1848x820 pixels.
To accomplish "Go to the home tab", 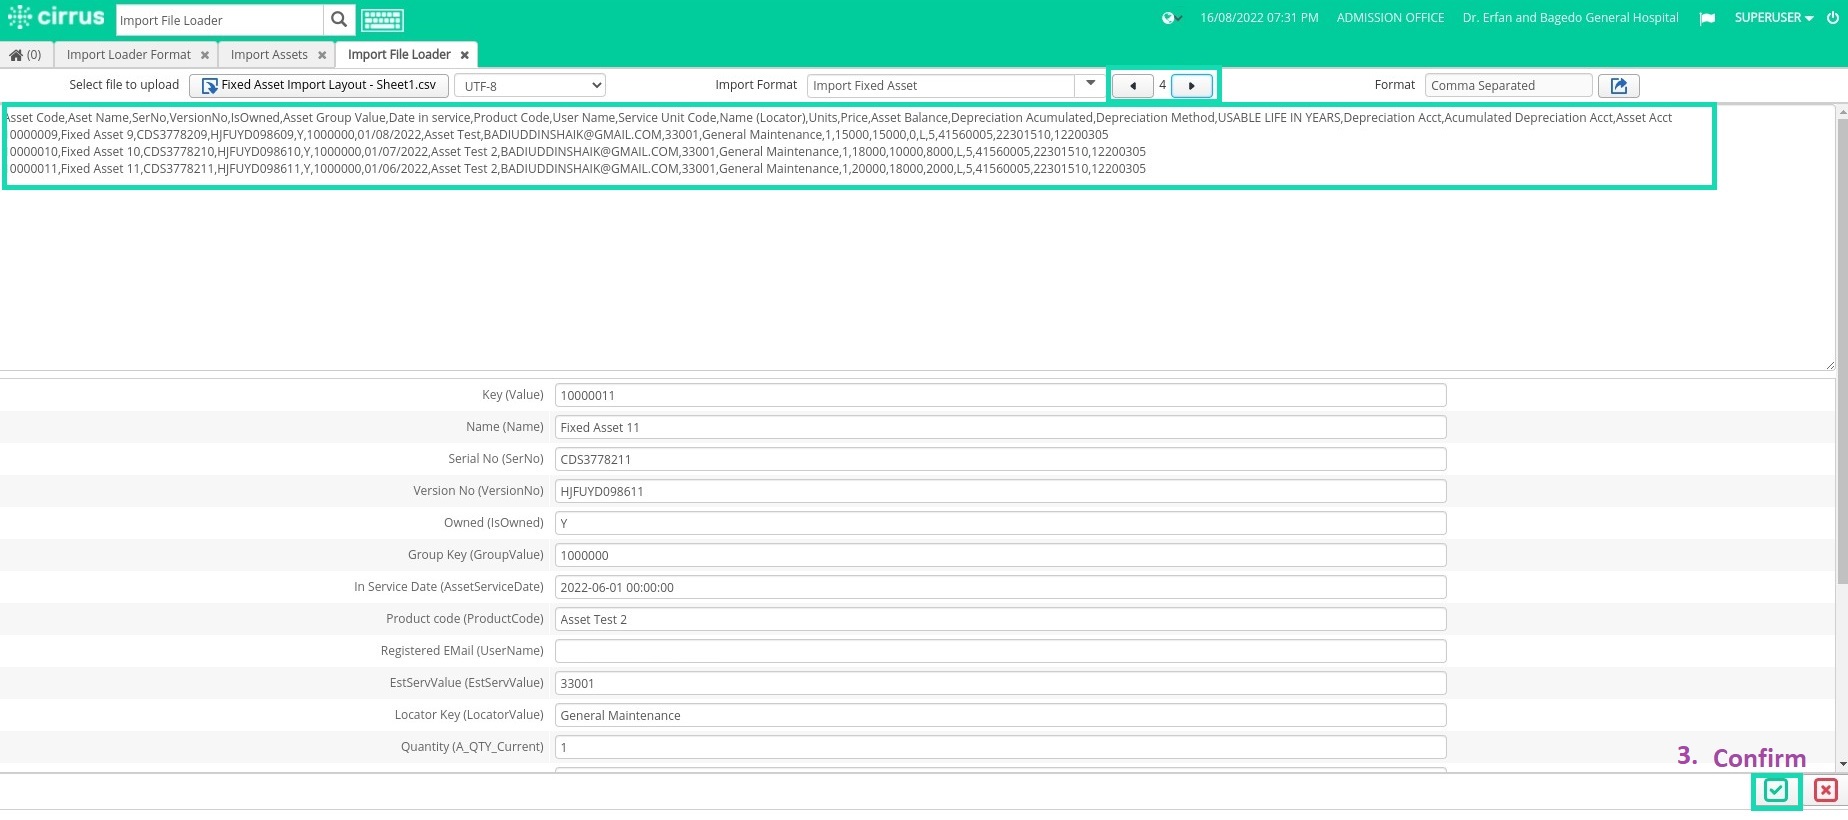I will pyautogui.click(x=26, y=55).
